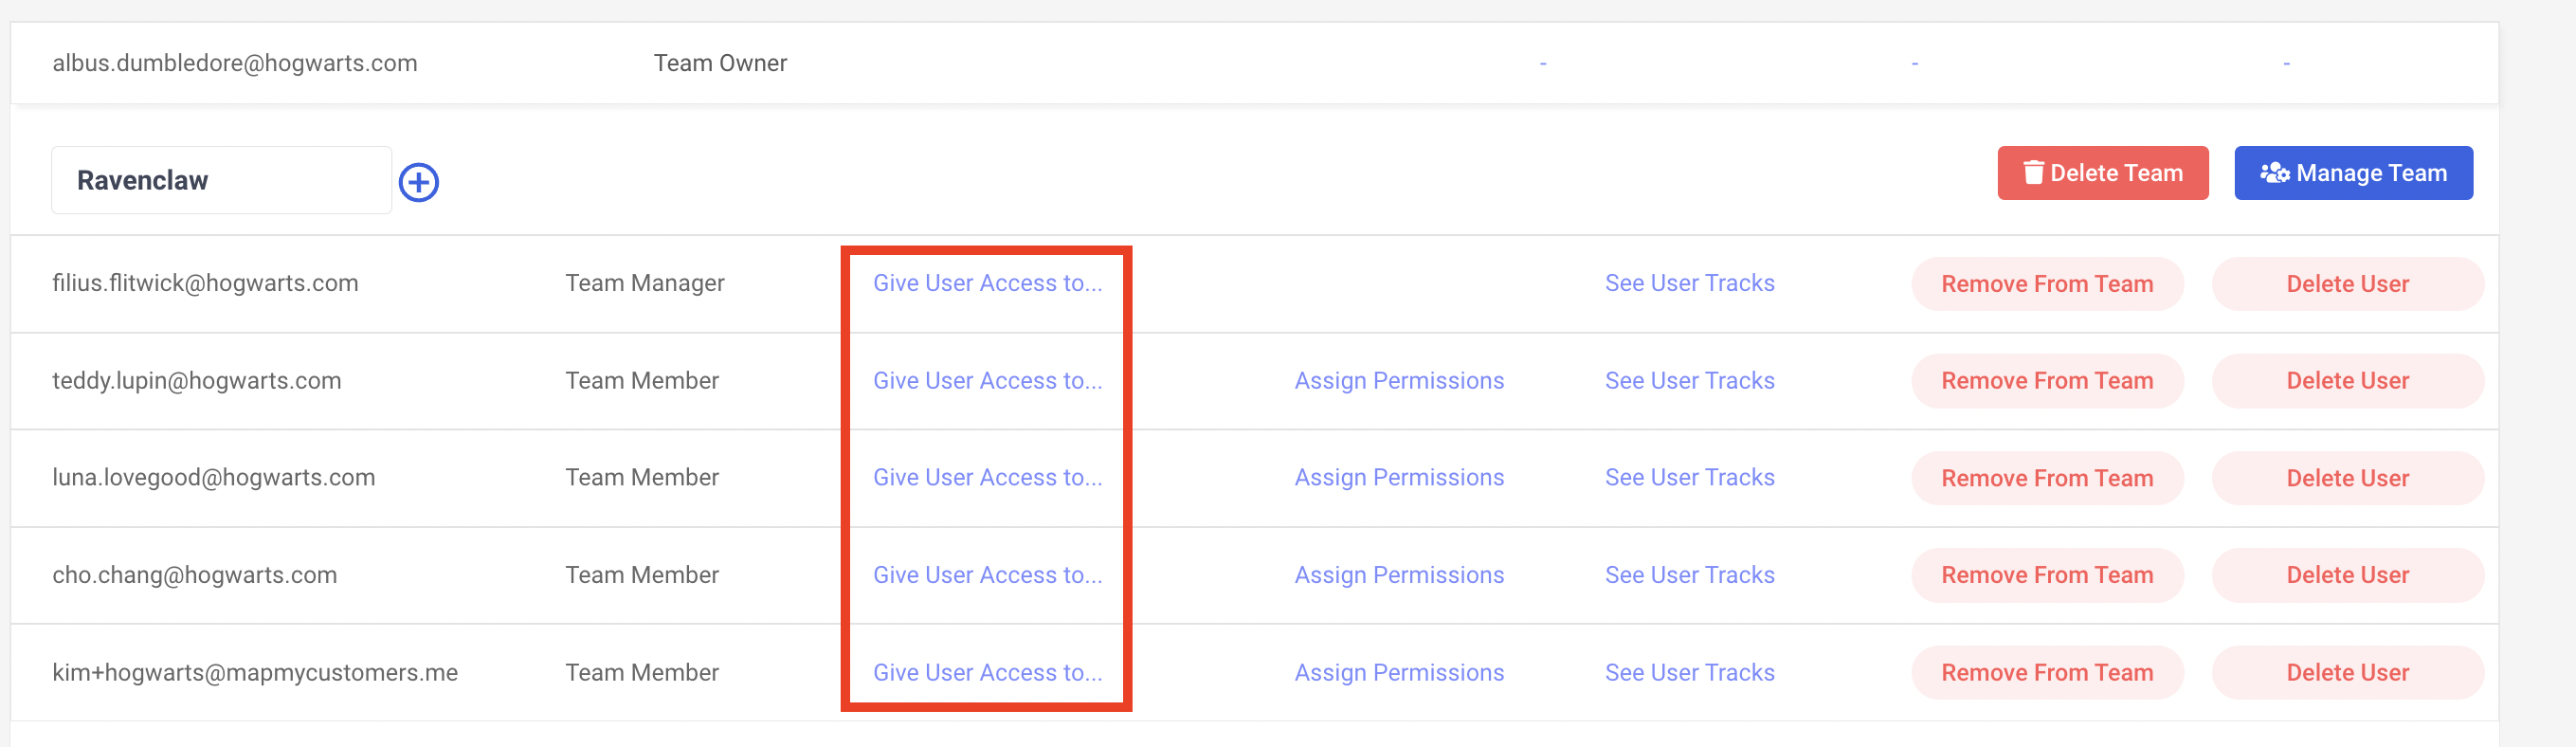Delete User kim+hogwarts
Screen dimensions: 2576x747
pos(2347,673)
